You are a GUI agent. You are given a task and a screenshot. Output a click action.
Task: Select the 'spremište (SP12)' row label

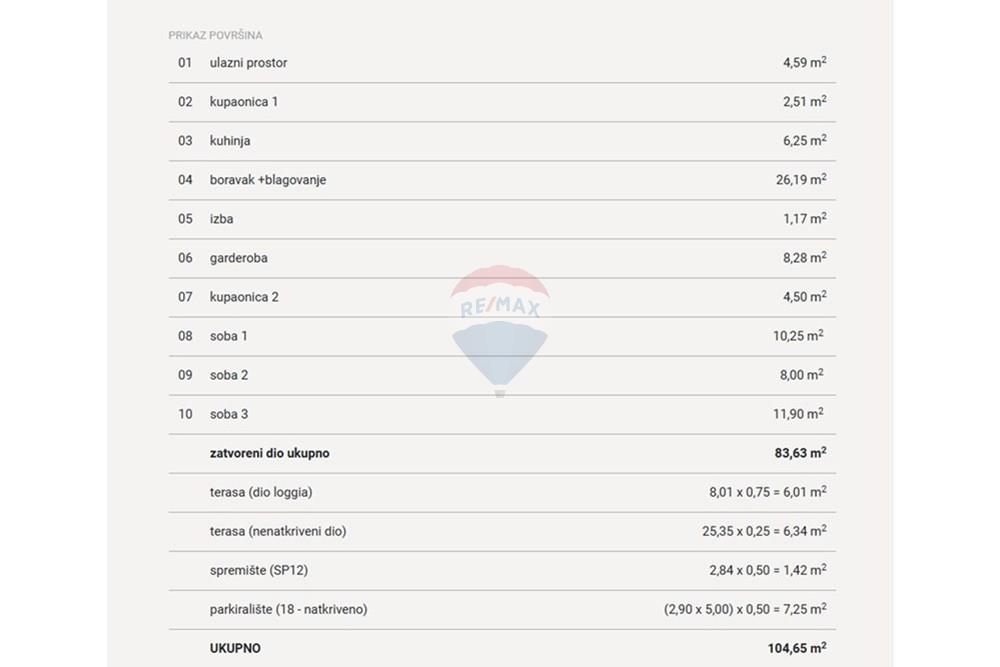tap(258, 570)
